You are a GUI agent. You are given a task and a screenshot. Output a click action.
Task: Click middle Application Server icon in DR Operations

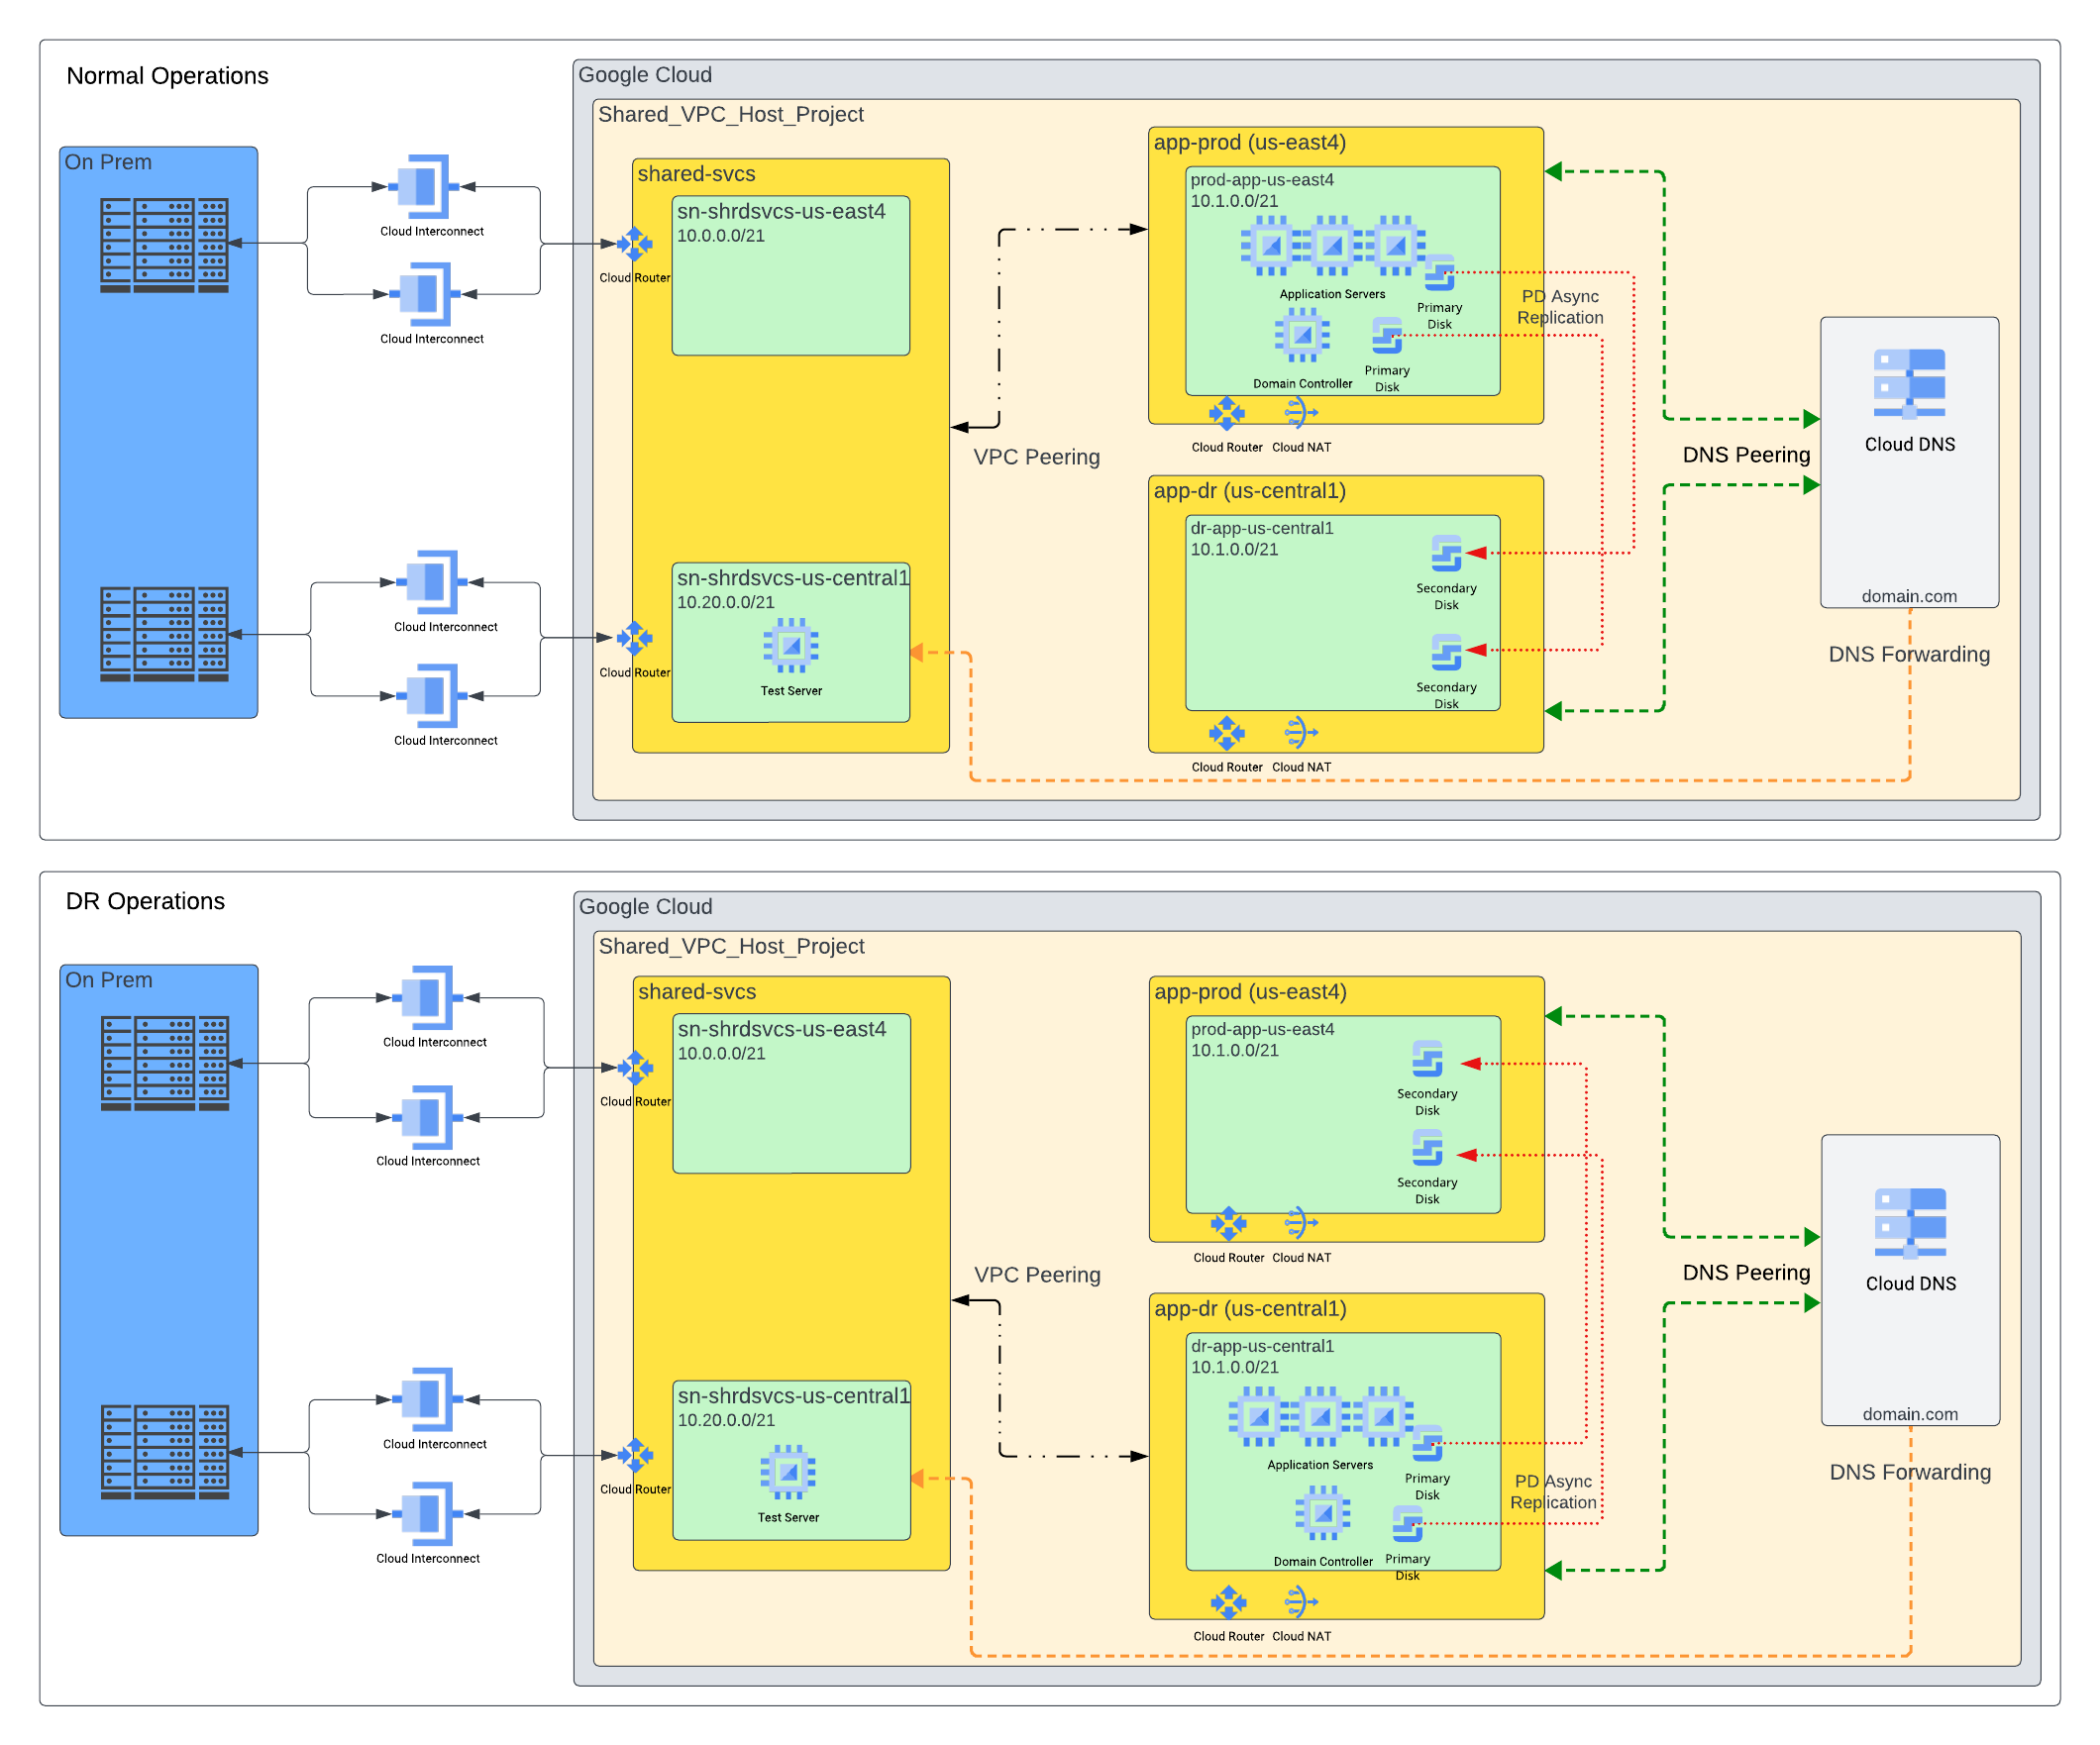(x=1320, y=1416)
